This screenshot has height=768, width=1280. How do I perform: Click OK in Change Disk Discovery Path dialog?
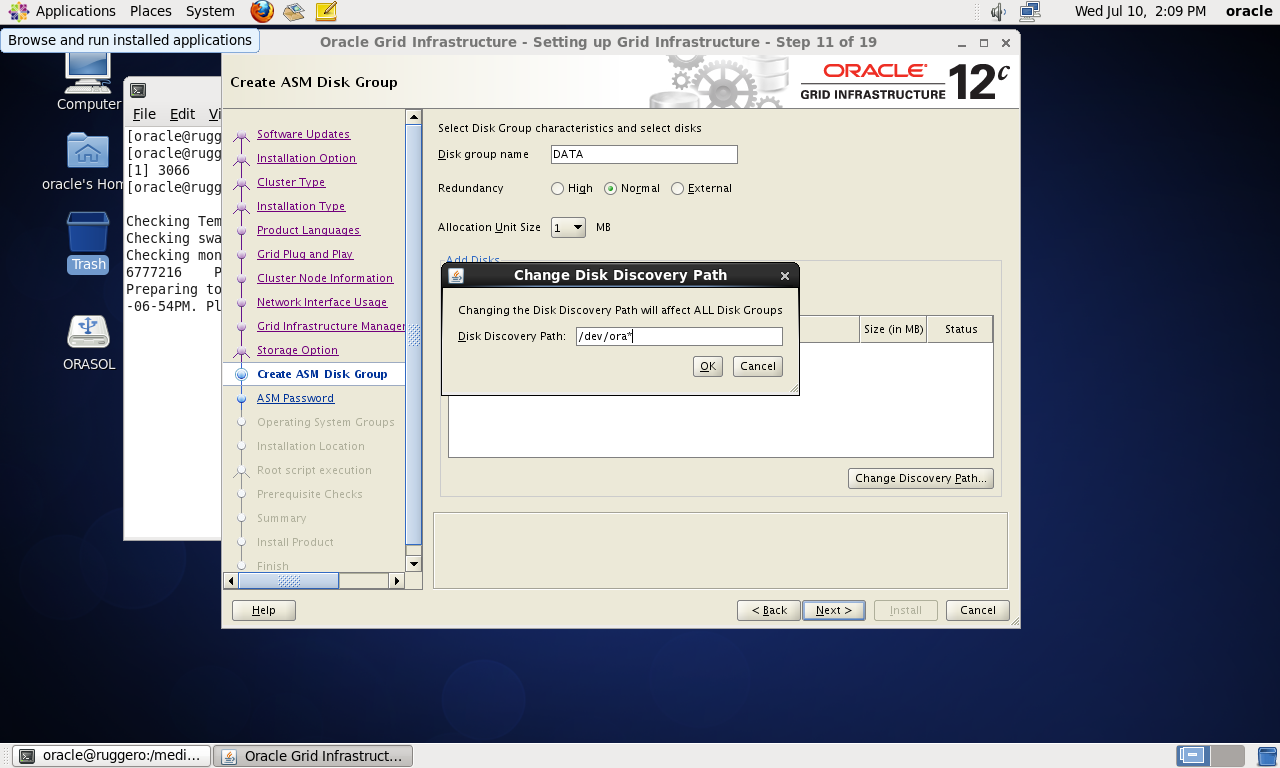(x=707, y=366)
